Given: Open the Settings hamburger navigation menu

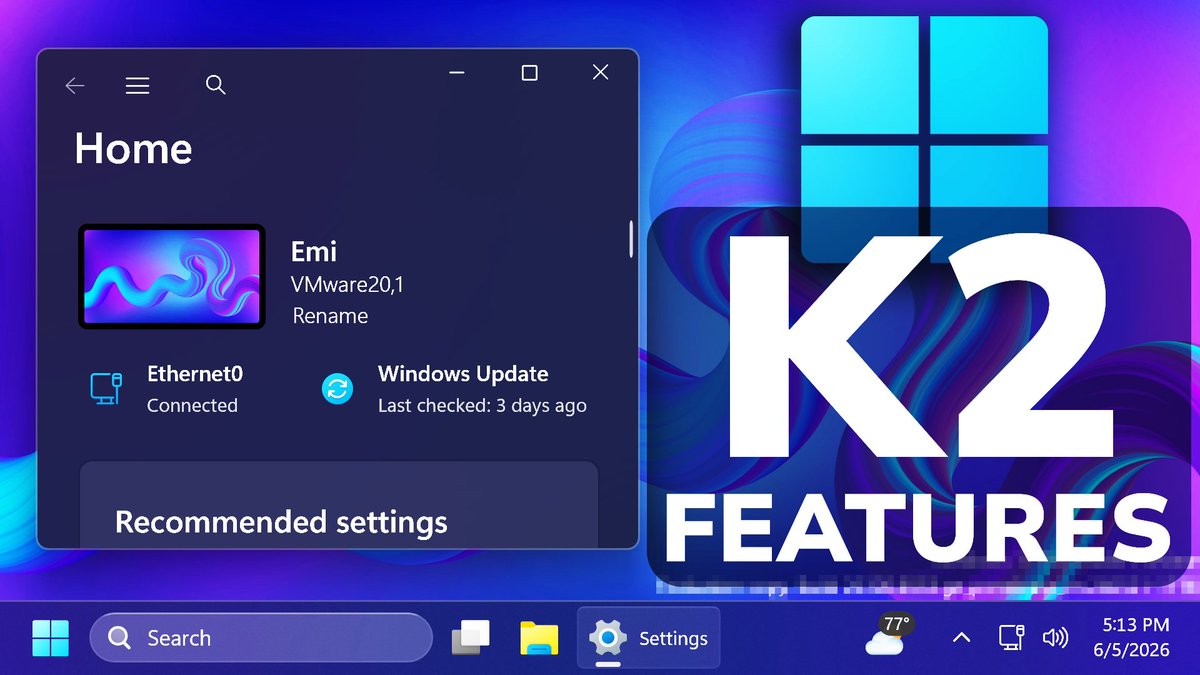Looking at the screenshot, I should (x=137, y=86).
